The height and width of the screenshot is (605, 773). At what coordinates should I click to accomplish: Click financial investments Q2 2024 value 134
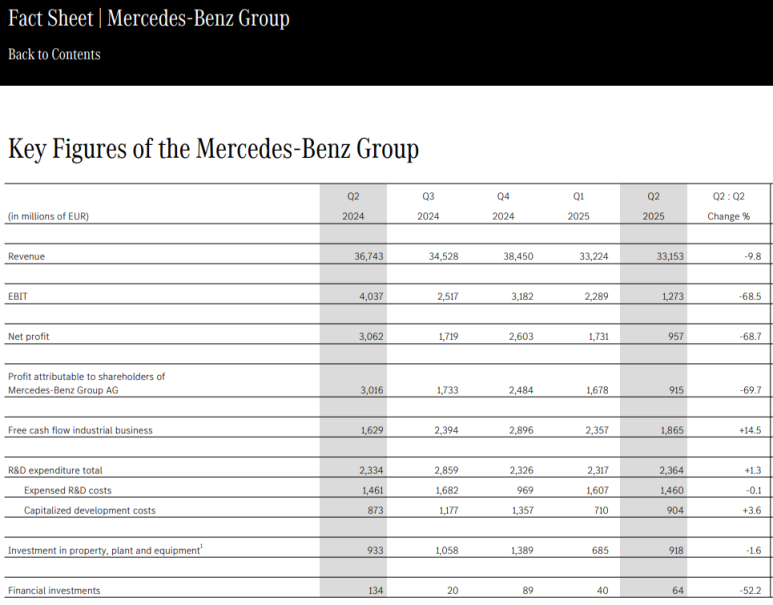[x=376, y=591]
